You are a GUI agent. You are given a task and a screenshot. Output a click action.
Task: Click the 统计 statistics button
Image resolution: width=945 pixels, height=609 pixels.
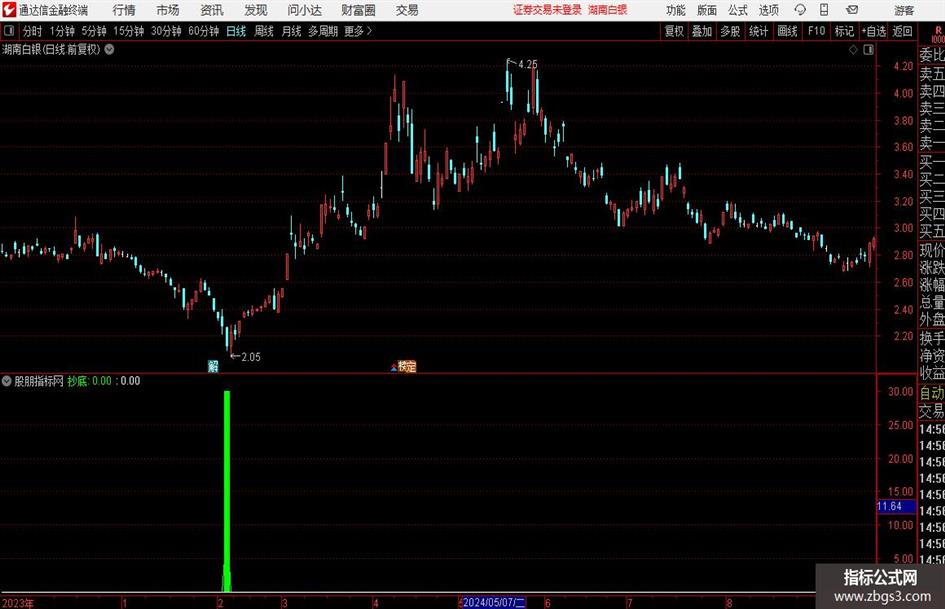coord(758,31)
